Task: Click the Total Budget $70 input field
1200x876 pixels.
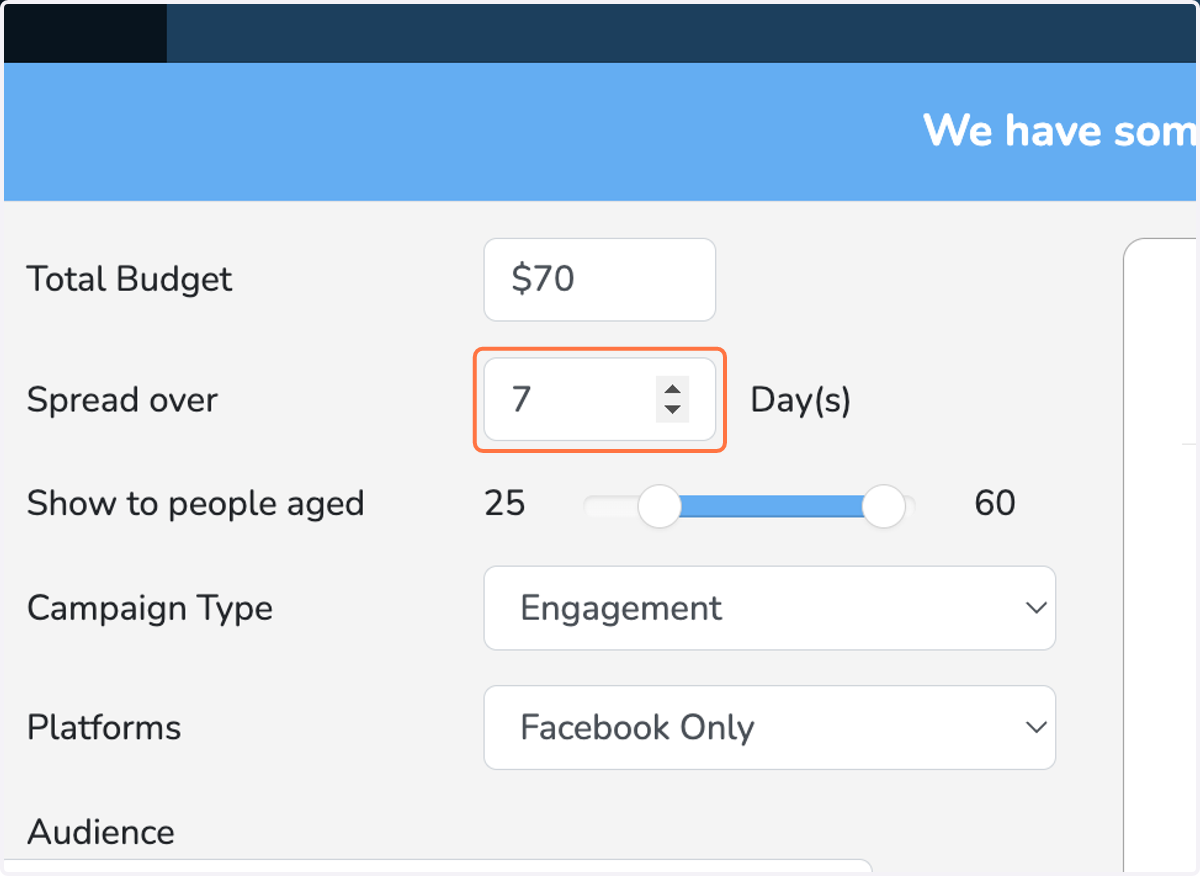Action: click(x=599, y=279)
